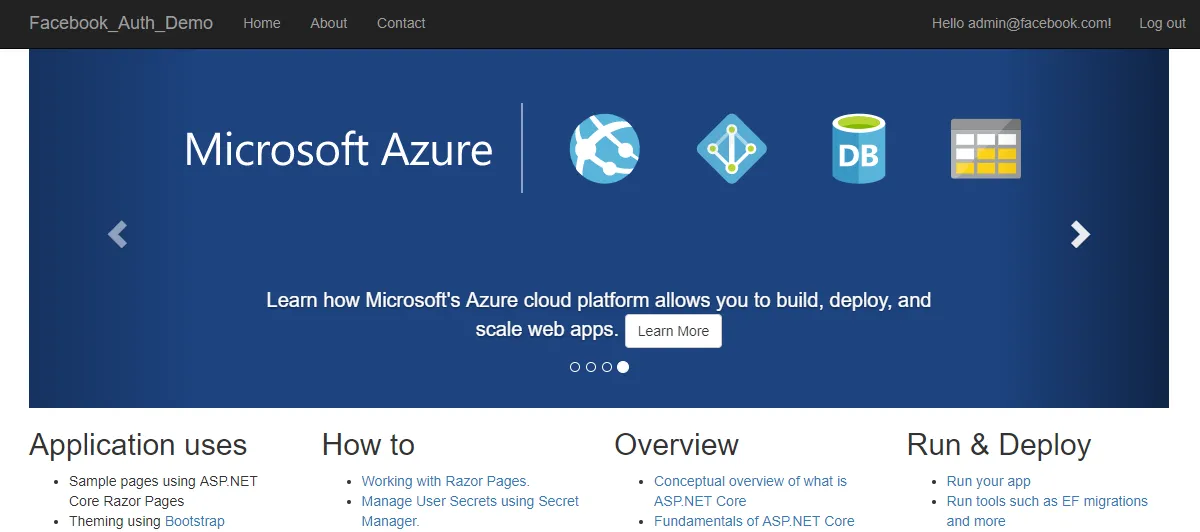Viewport: 1200px width, 532px height.
Task: Select the third carousel indicator dot
Action: click(x=607, y=367)
